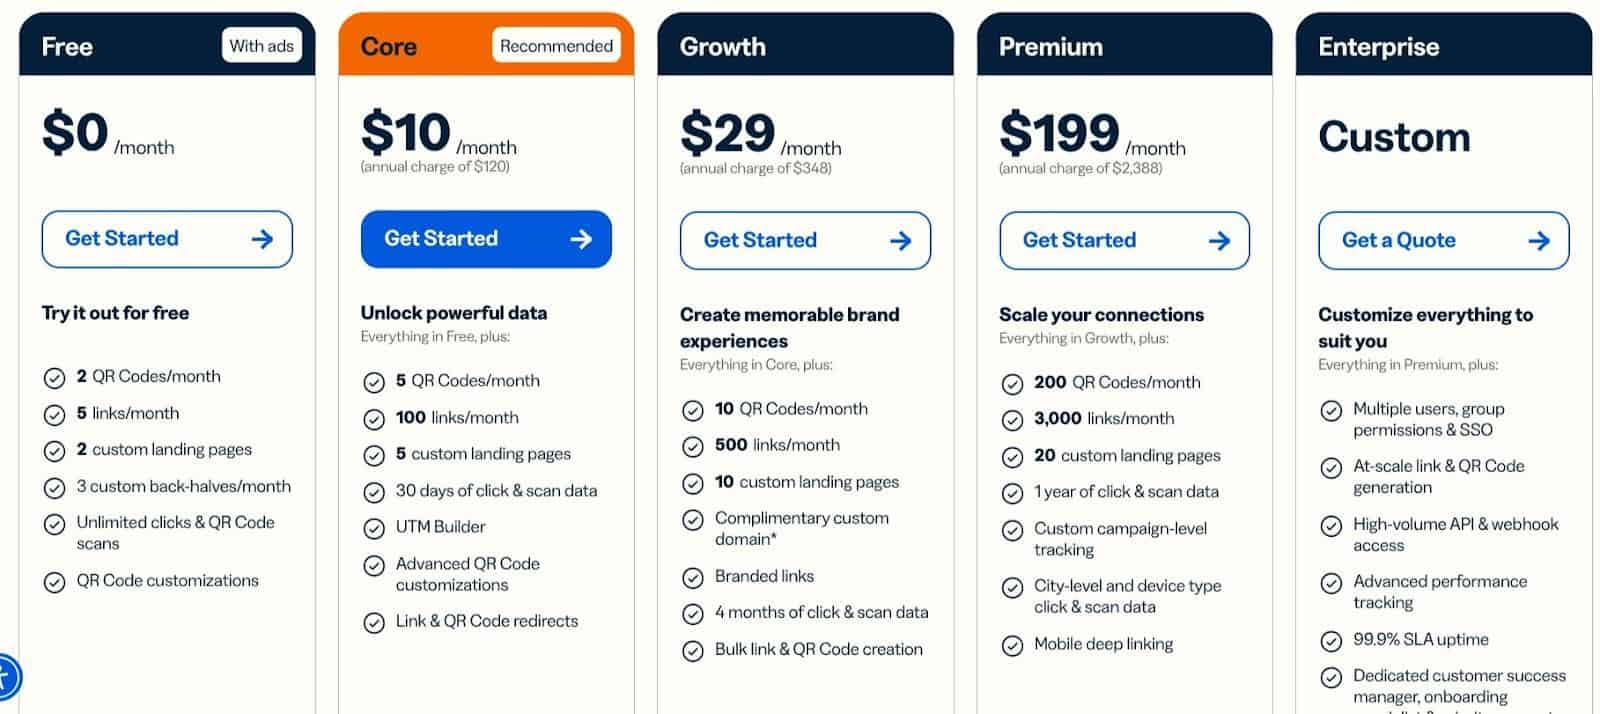Select the Core plan header

pos(486,45)
